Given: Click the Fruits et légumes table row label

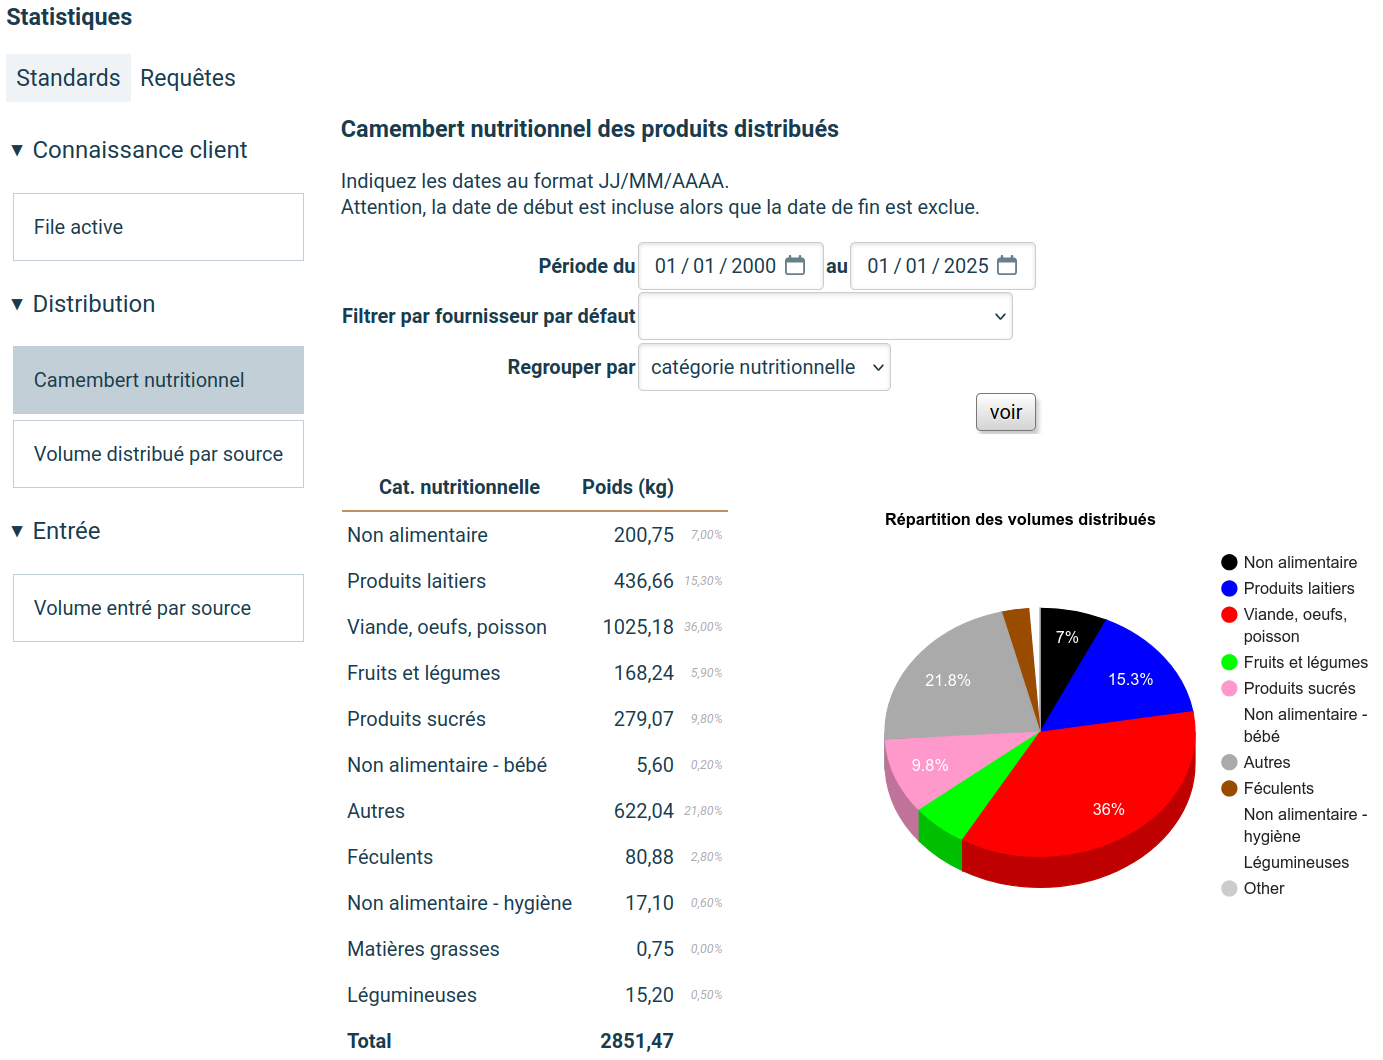Looking at the screenshot, I should pyautogui.click(x=423, y=673).
